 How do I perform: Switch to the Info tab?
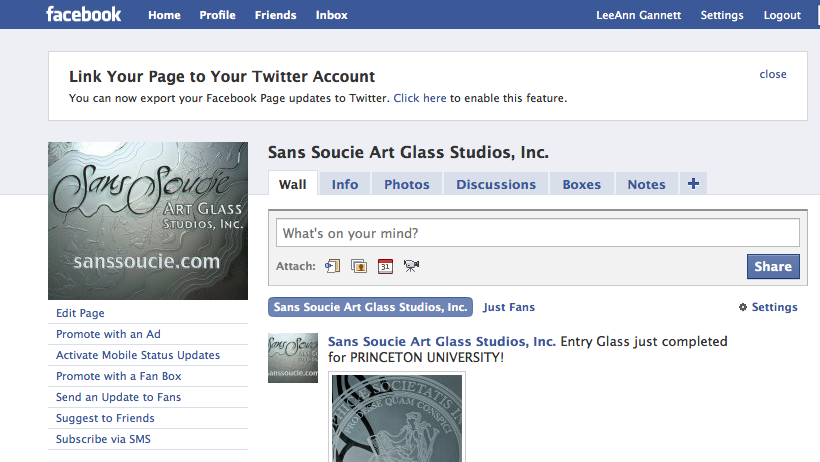(x=345, y=184)
